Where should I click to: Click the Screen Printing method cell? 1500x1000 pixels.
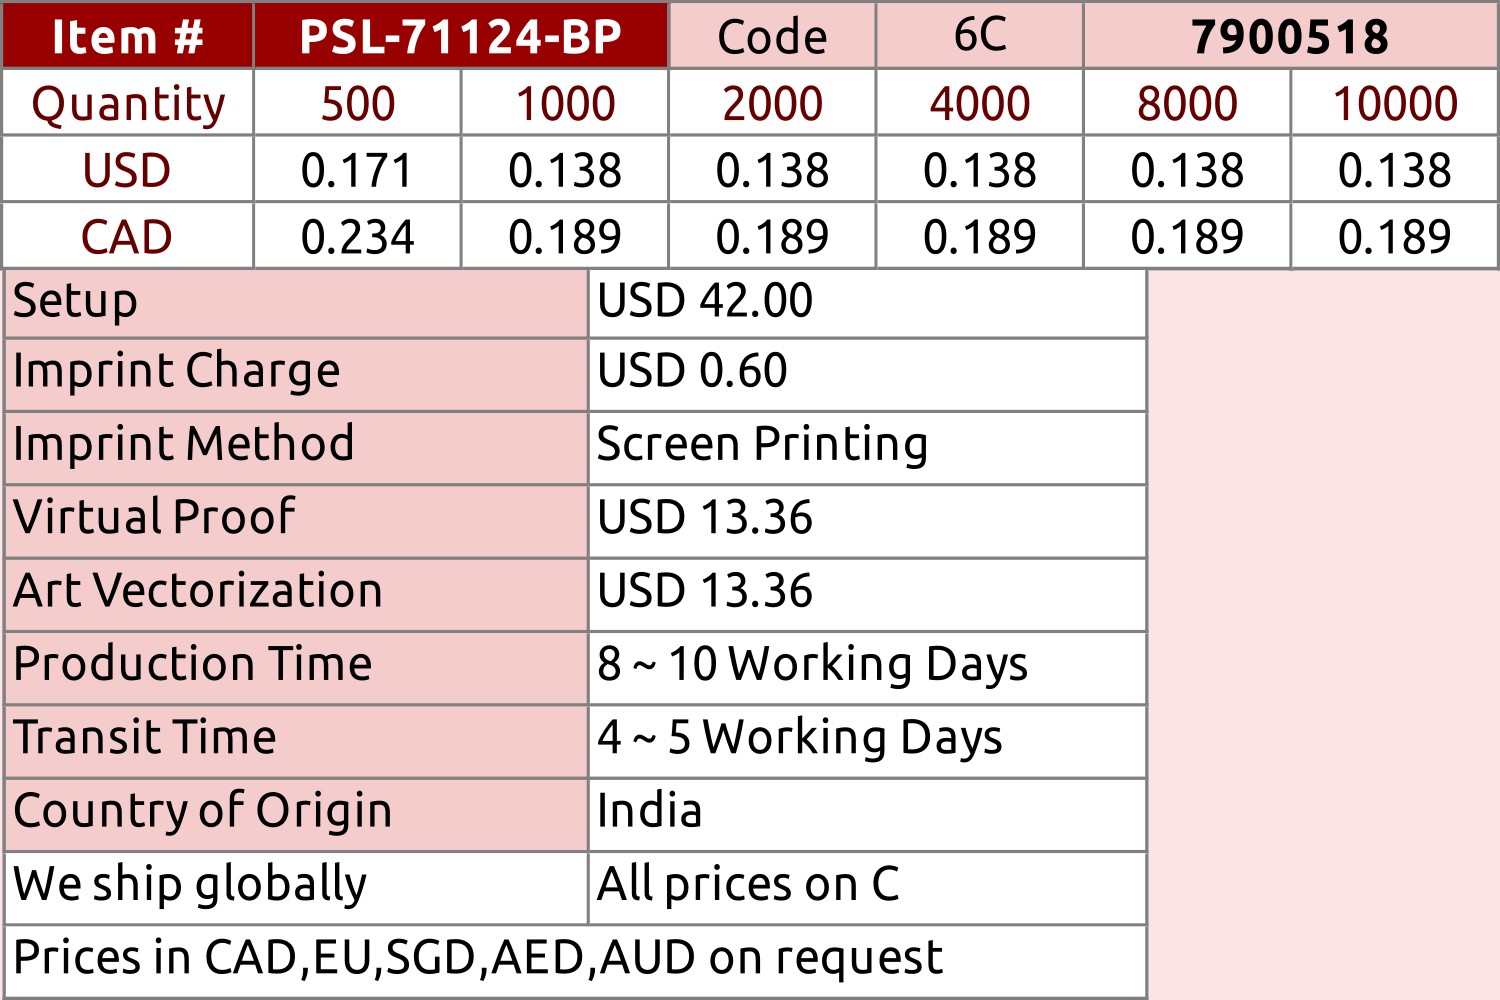tap(867, 448)
